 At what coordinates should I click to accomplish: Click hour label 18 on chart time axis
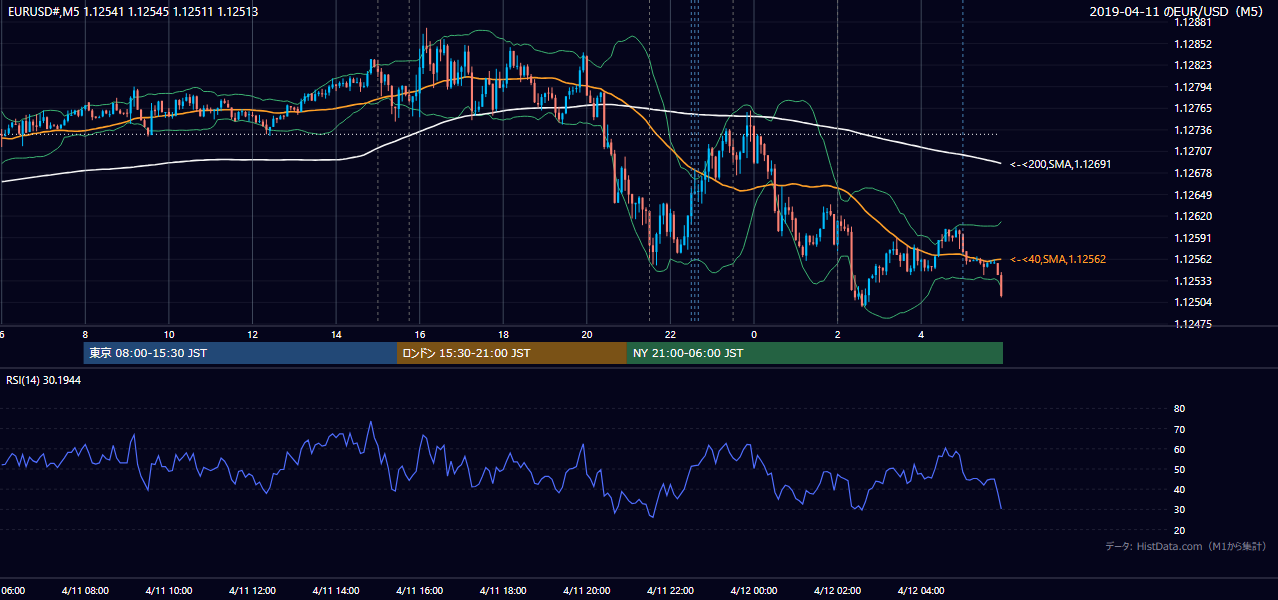[x=503, y=334]
